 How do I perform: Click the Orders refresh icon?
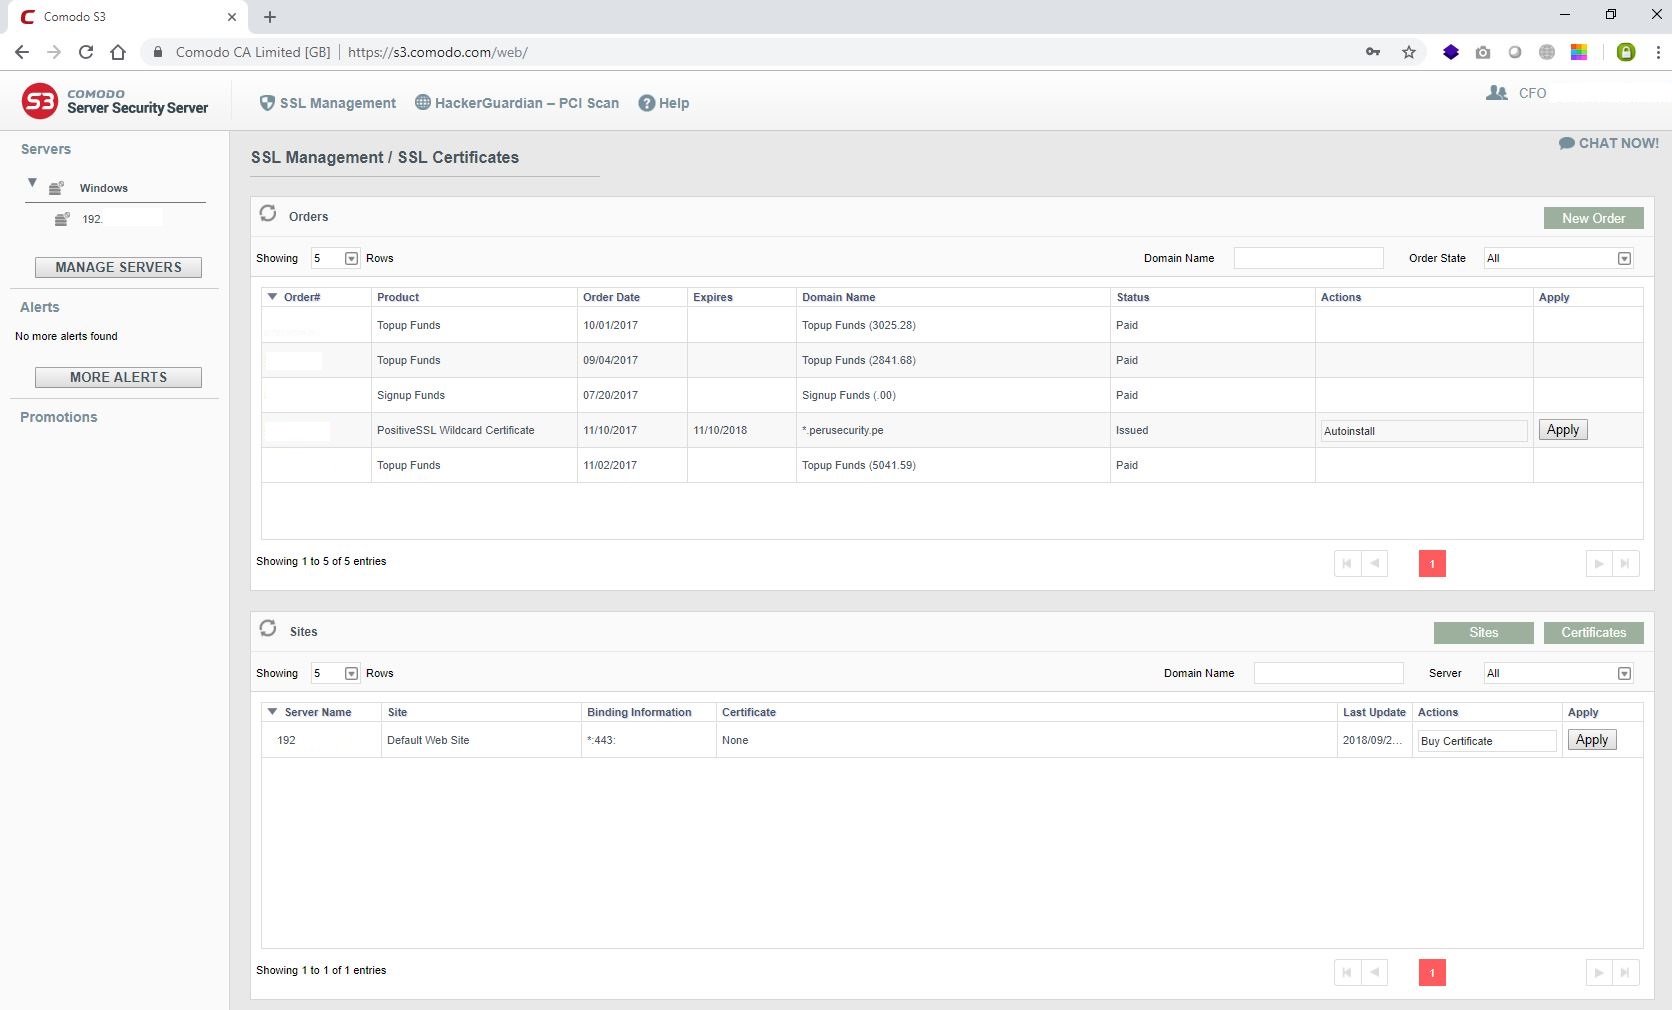pyautogui.click(x=268, y=213)
